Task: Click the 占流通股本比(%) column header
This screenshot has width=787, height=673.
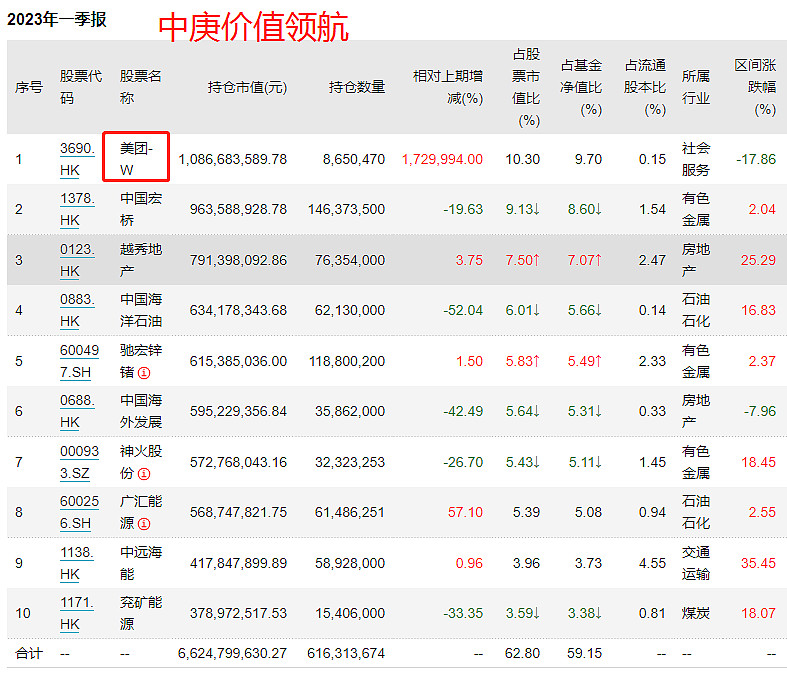Action: [645, 87]
